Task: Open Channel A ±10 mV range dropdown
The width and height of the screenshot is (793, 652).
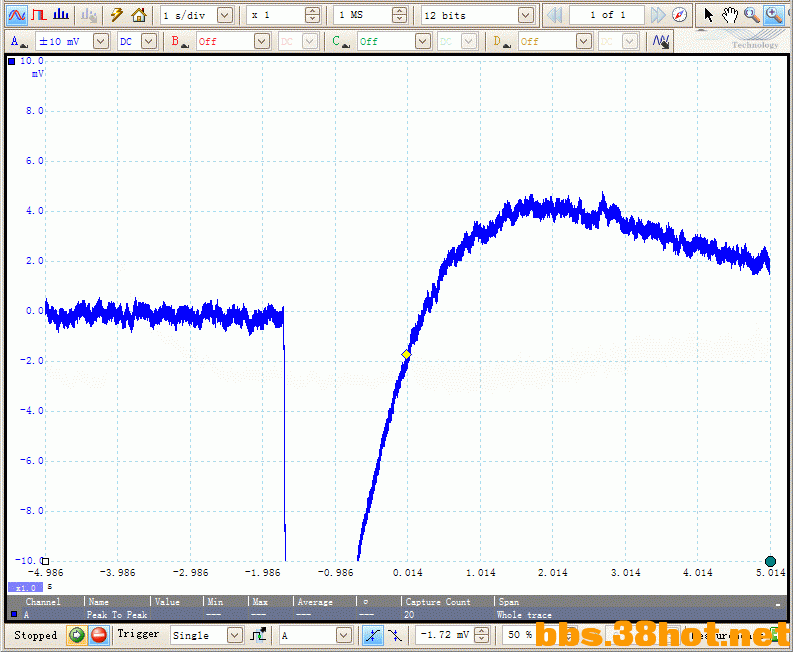Action: 101,41
